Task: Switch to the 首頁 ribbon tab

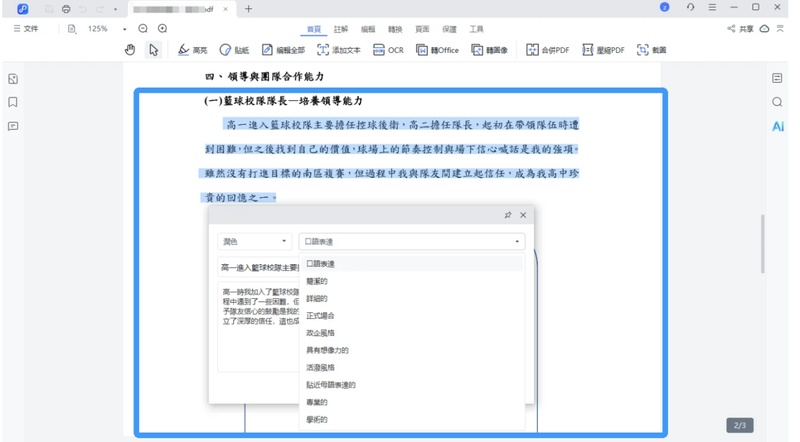Action: click(314, 29)
